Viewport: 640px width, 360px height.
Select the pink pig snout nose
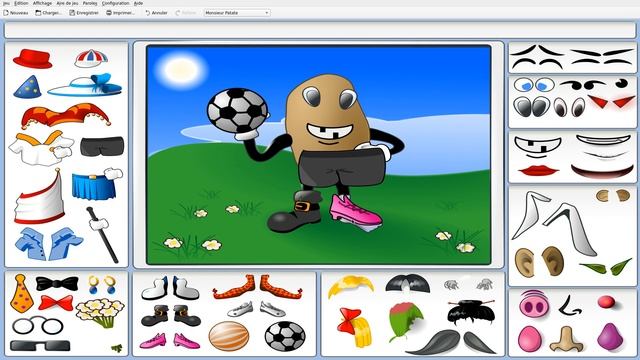tap(534, 304)
